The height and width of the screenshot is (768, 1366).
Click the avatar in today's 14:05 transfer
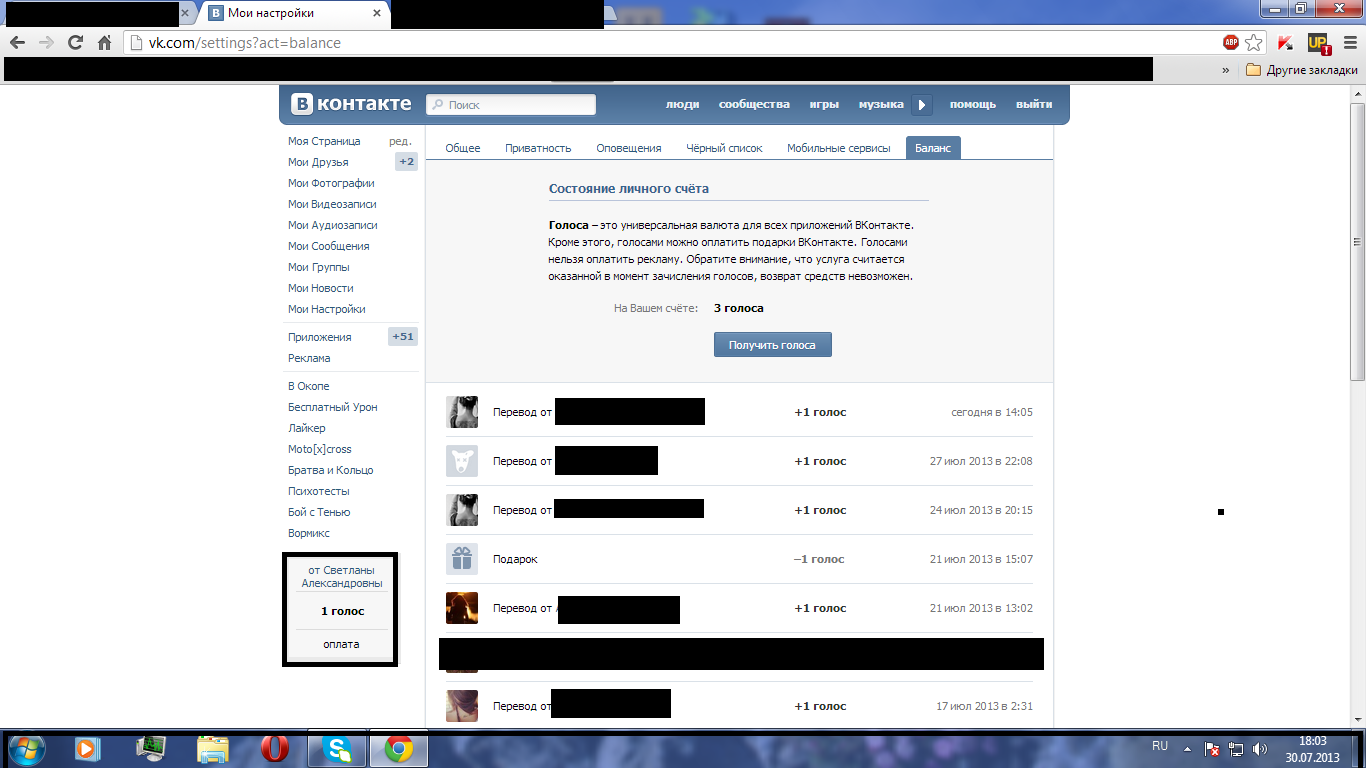pos(462,412)
